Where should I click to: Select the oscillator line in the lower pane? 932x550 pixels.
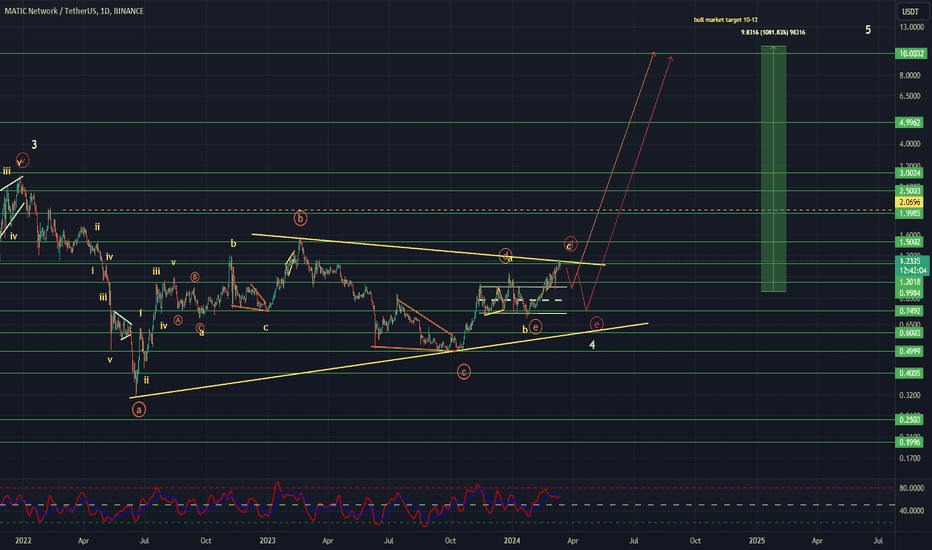[x=279, y=503]
